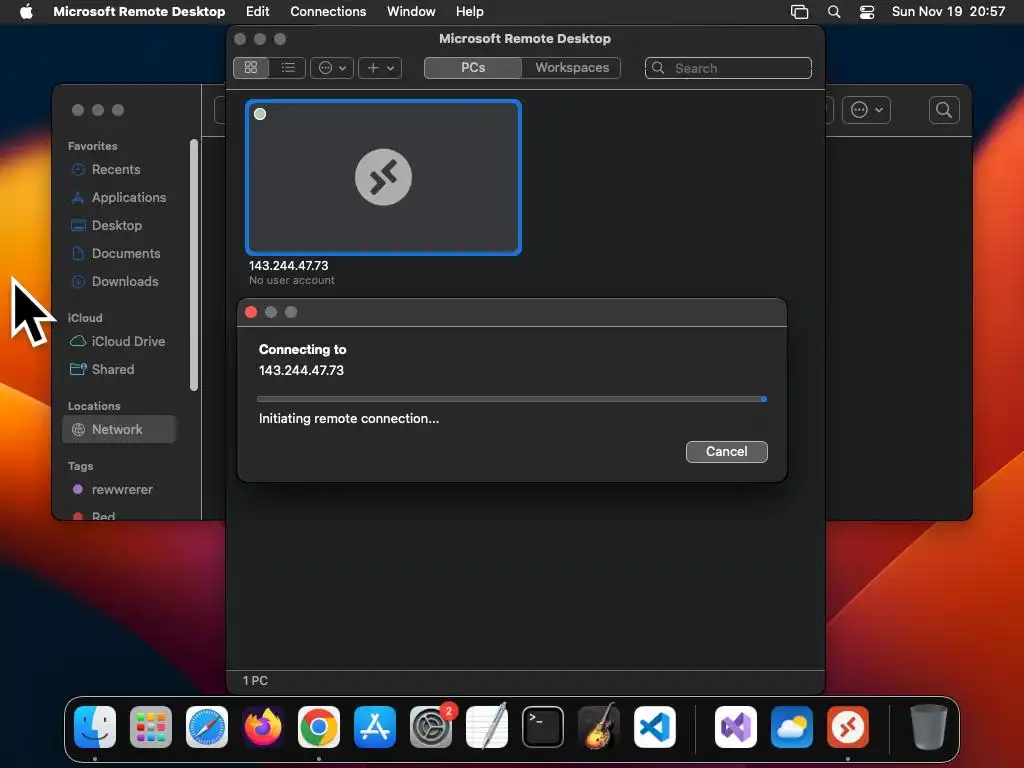
Task: Select the rewwrerer tag in Finder
Action: pos(119,490)
